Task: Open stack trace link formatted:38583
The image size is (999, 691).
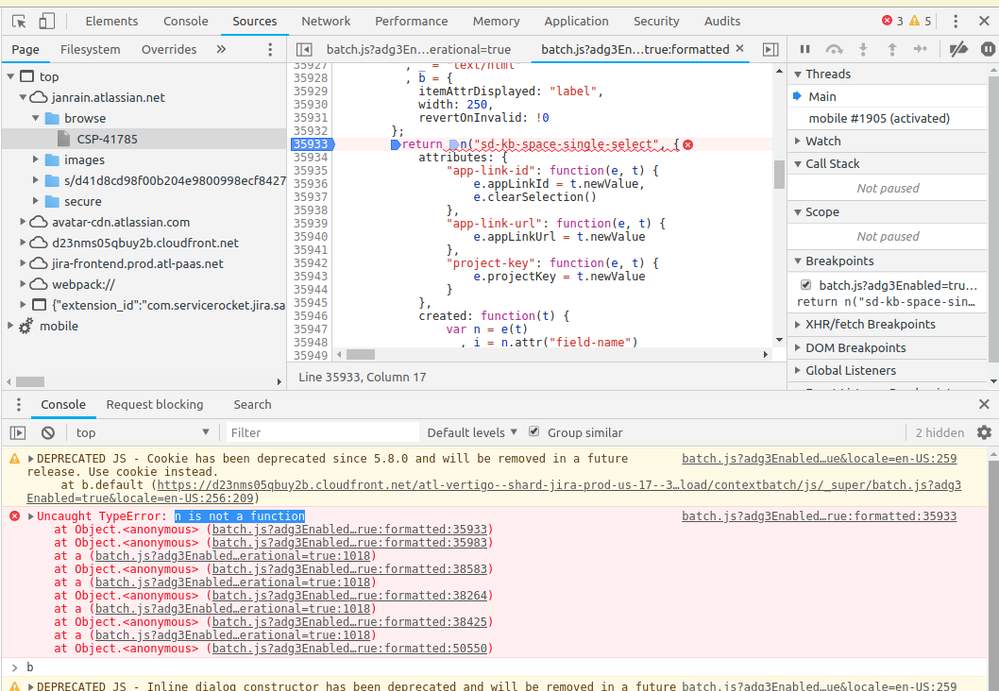Action: [x=349, y=569]
